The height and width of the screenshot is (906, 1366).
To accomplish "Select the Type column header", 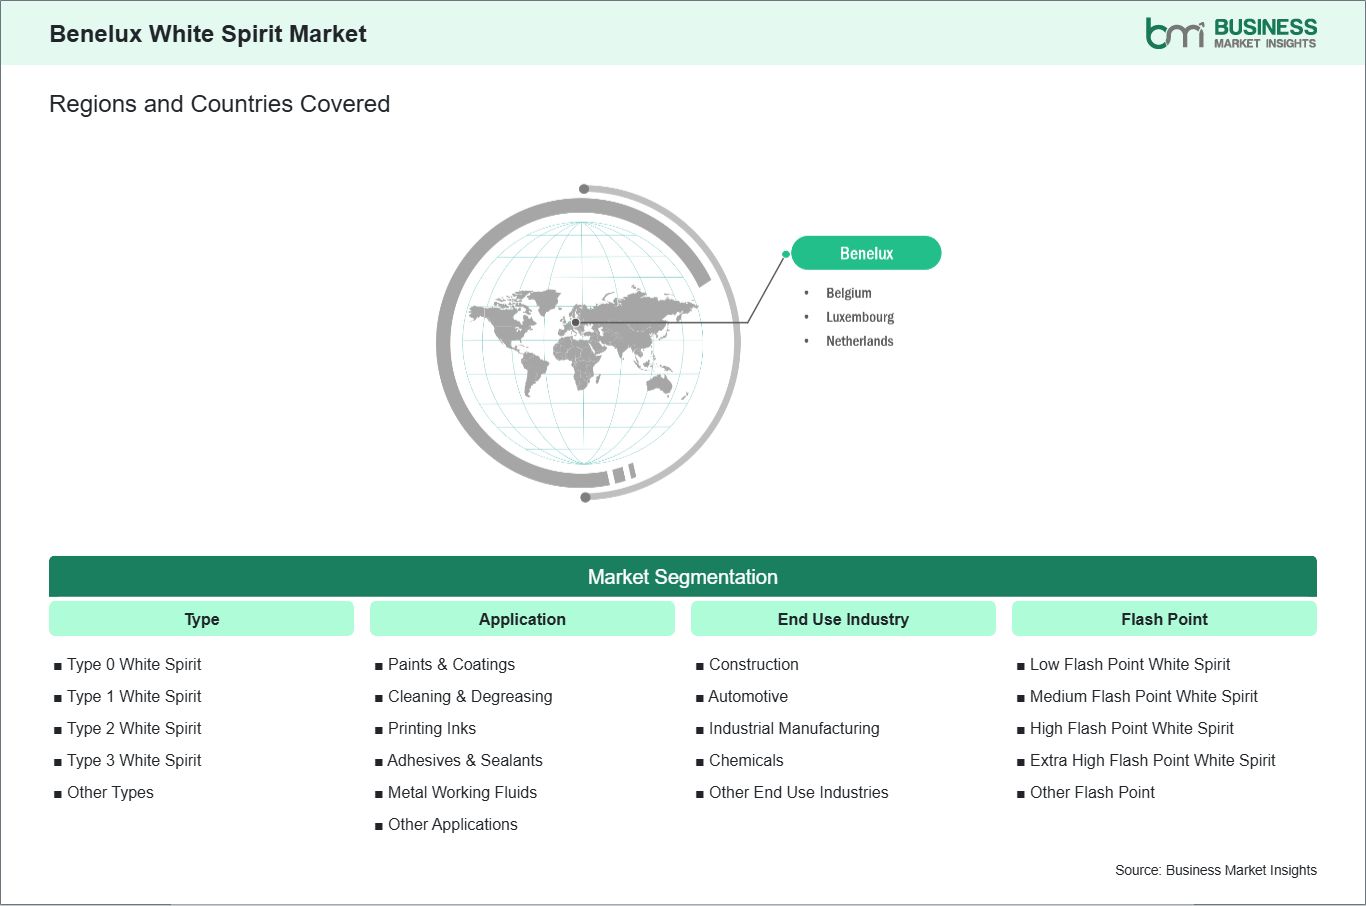I will click(201, 619).
